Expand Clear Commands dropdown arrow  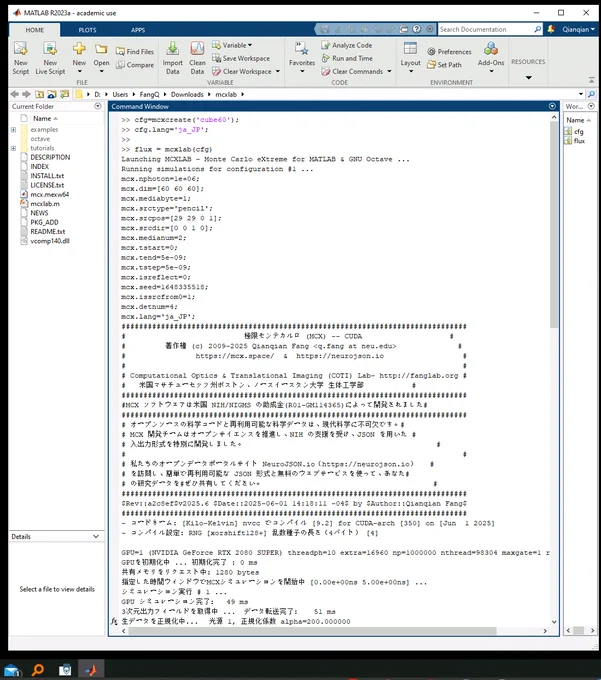(x=389, y=71)
